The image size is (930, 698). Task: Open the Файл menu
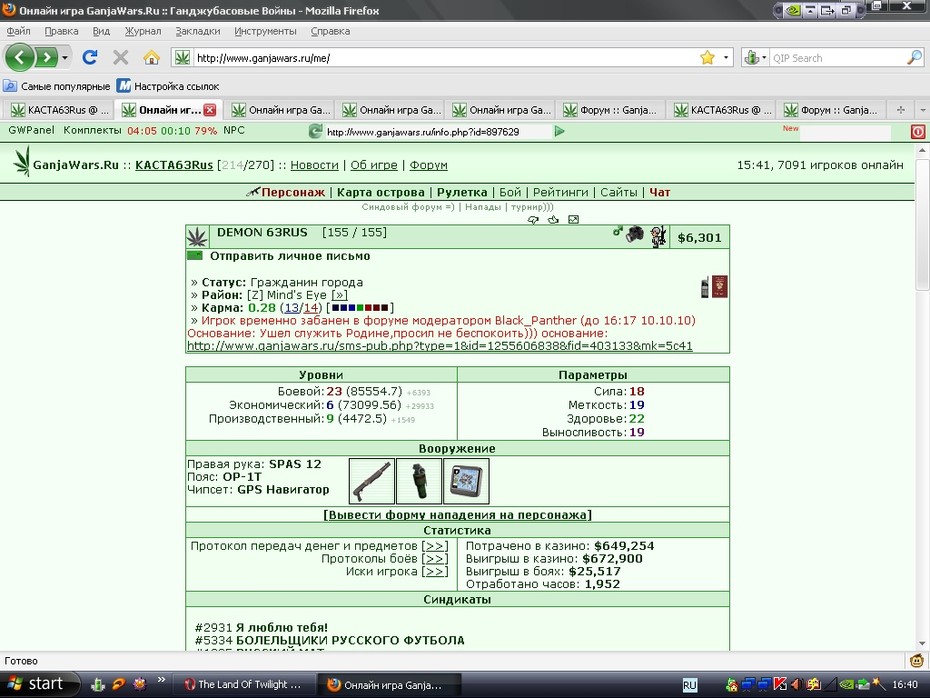(18, 31)
